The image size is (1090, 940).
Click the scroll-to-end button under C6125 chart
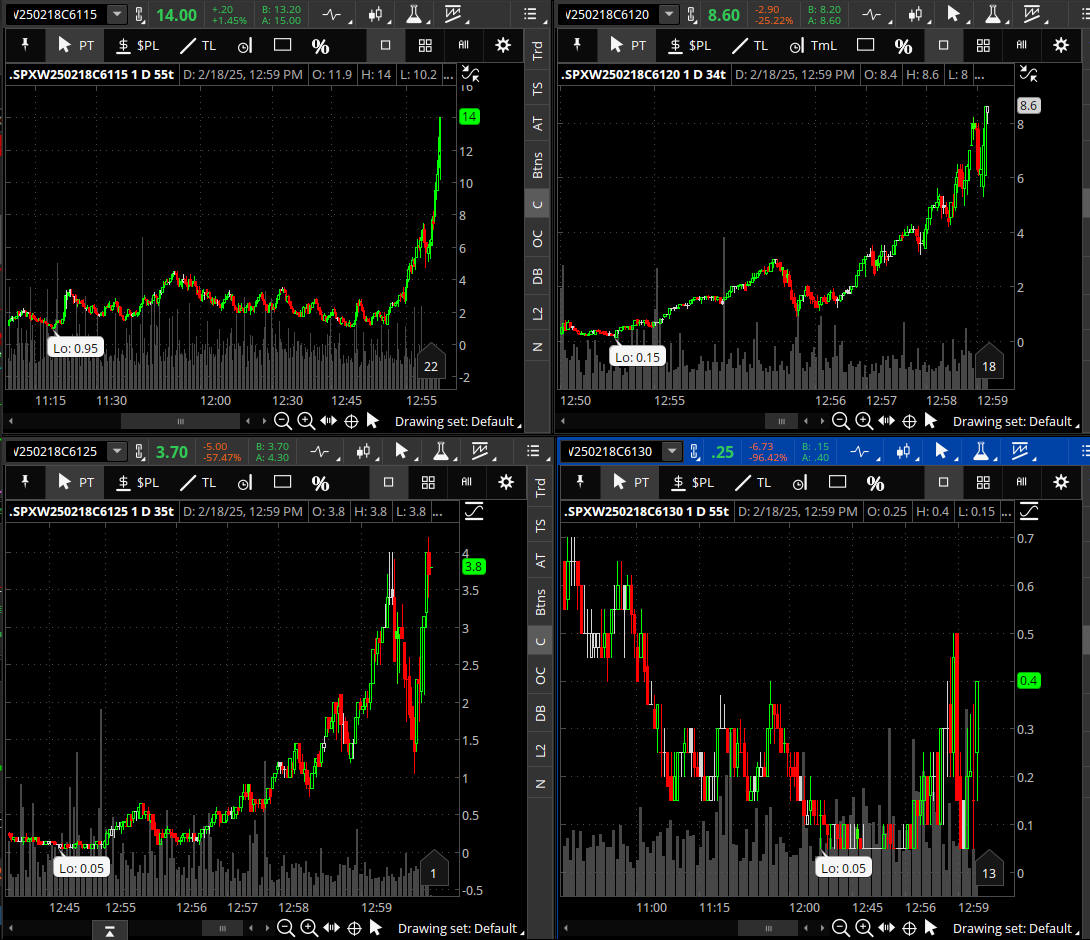(x=110, y=931)
